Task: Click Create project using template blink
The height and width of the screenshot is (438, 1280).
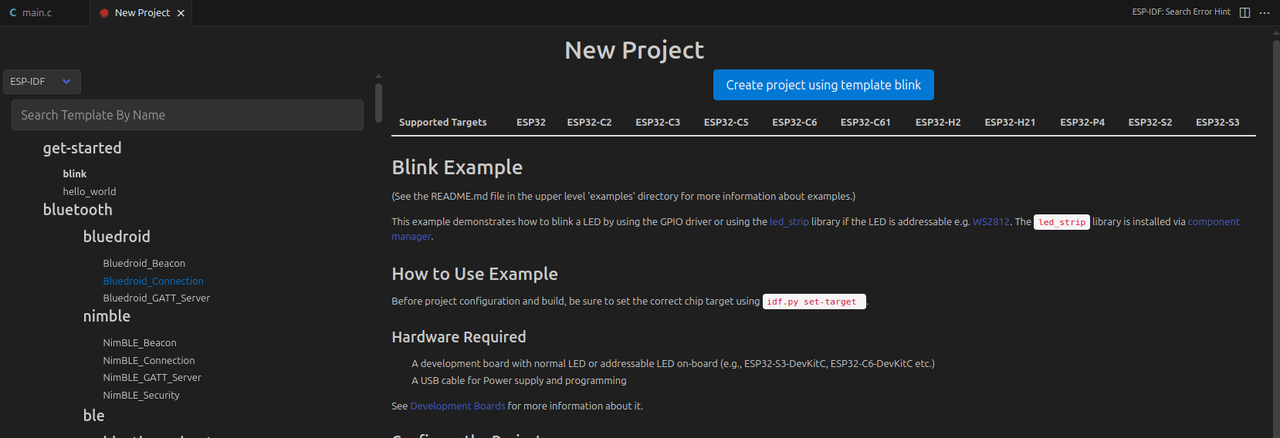Action: [823, 85]
